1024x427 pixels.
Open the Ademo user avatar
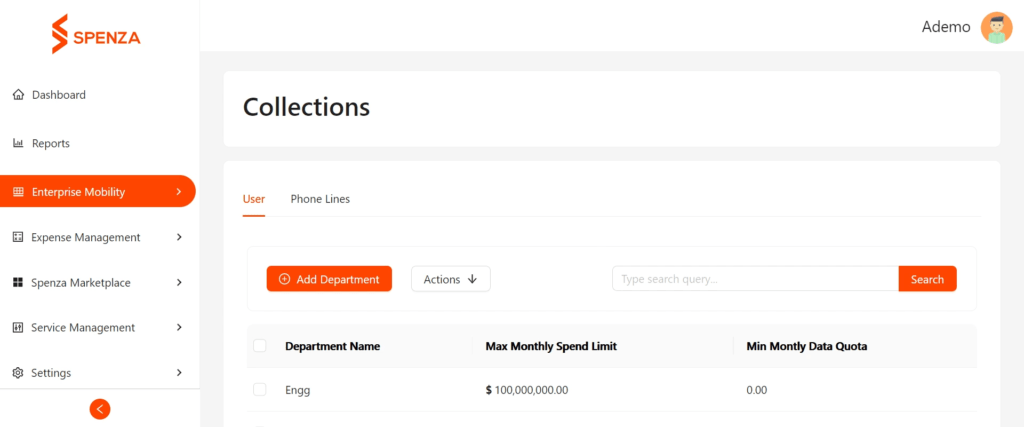[x=997, y=27]
